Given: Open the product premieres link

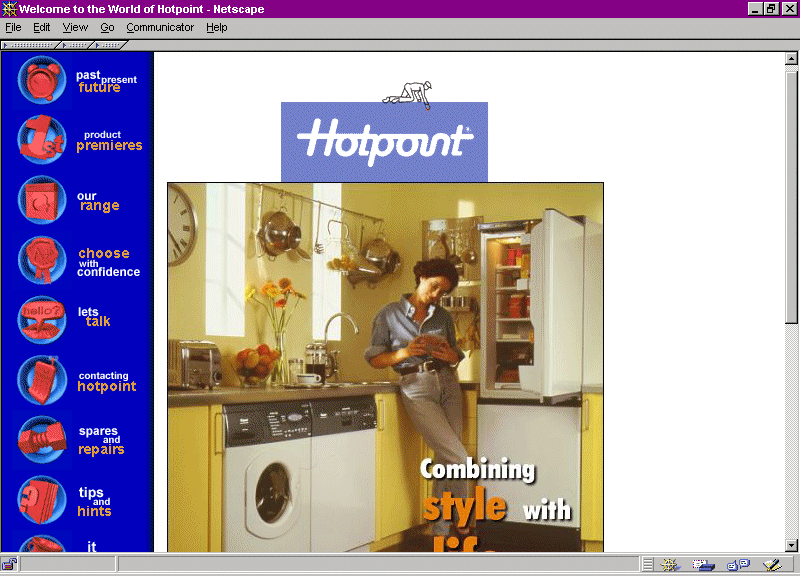Looking at the screenshot, I should (109, 141).
